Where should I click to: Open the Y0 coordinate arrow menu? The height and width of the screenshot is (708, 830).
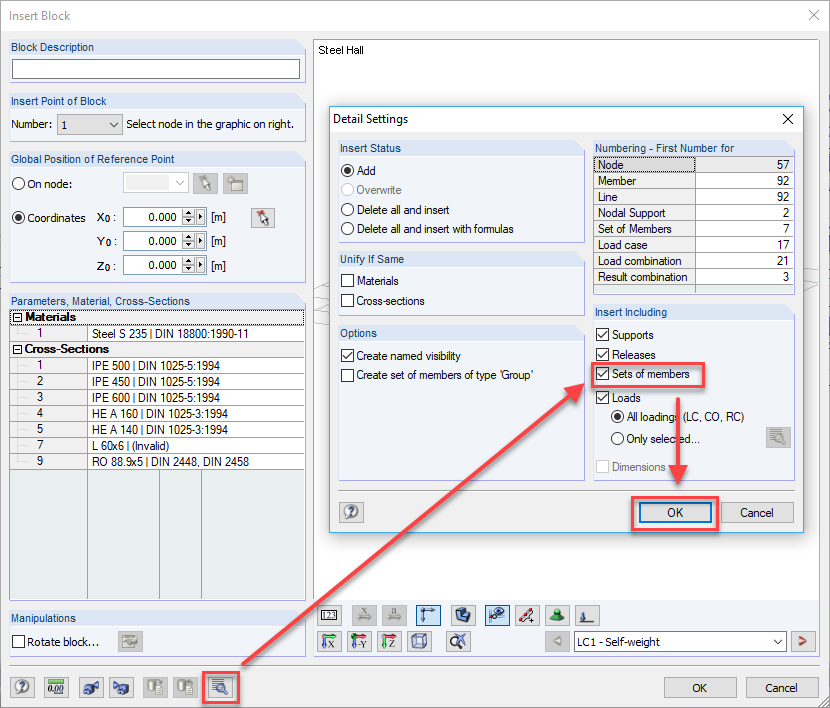click(201, 241)
